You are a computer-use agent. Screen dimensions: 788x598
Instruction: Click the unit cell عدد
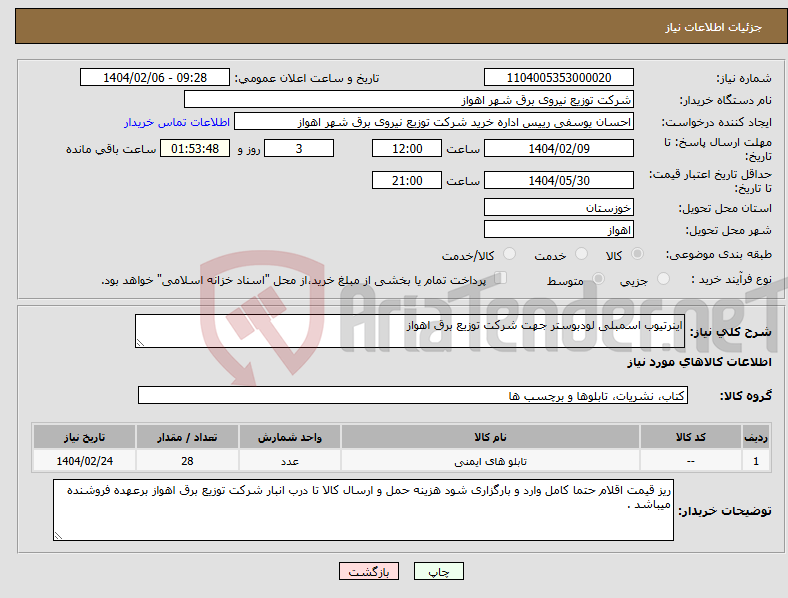[x=289, y=461]
